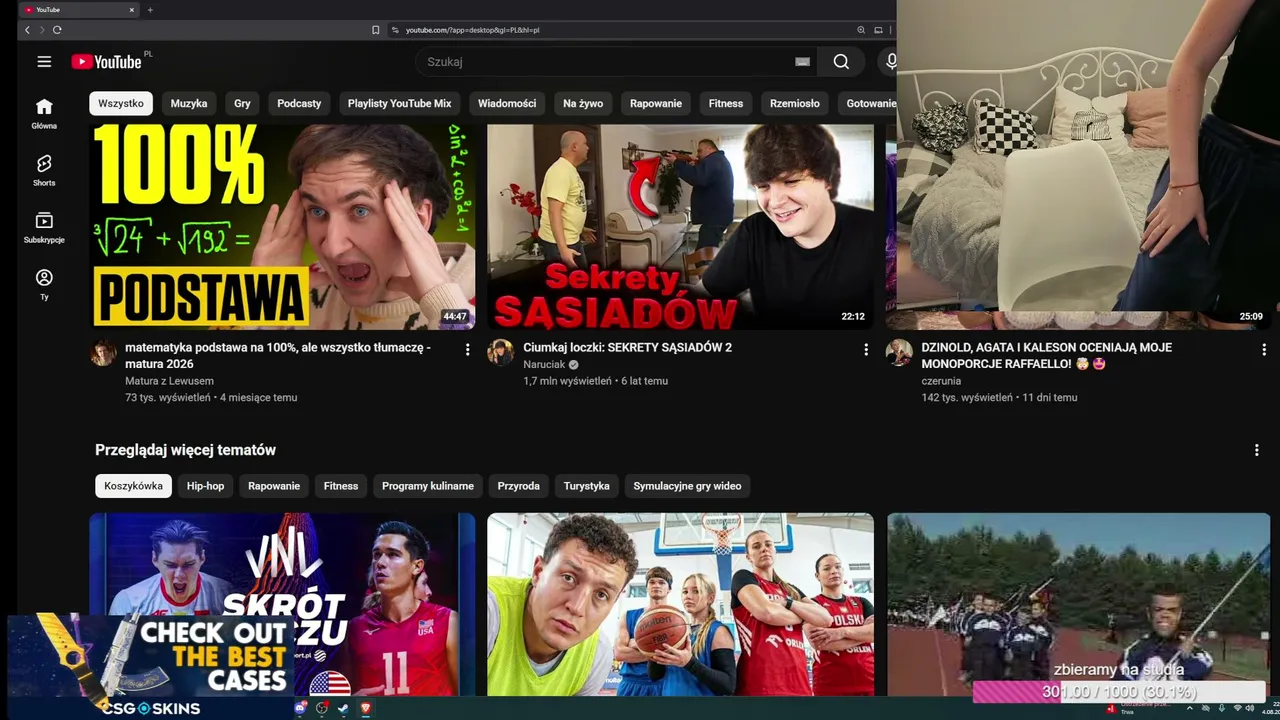
Task: Select the Przyroda topic chip
Action: tap(518, 486)
